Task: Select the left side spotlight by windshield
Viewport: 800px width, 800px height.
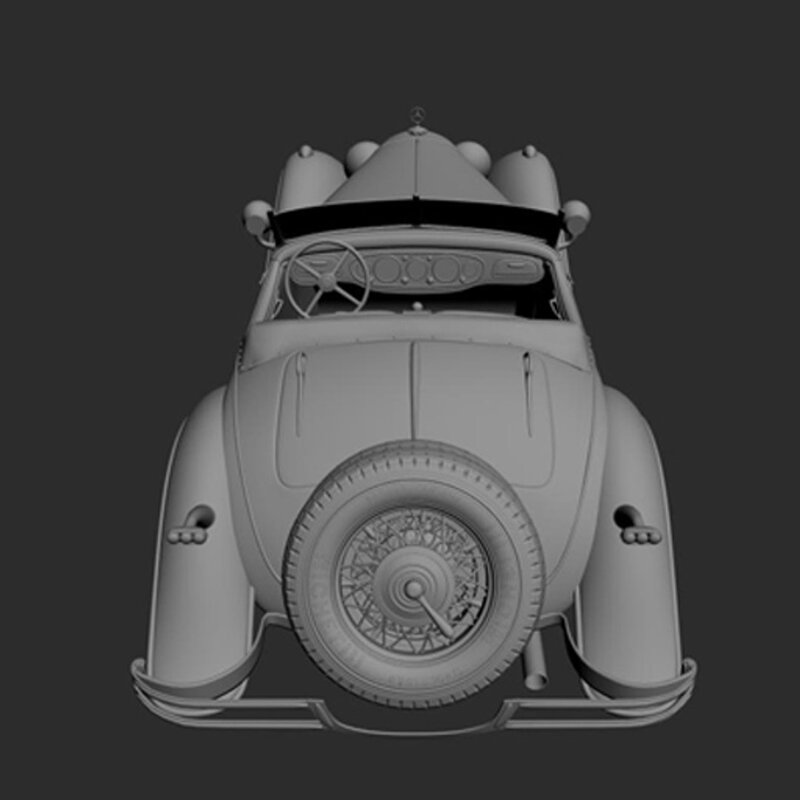Action: (x=257, y=216)
